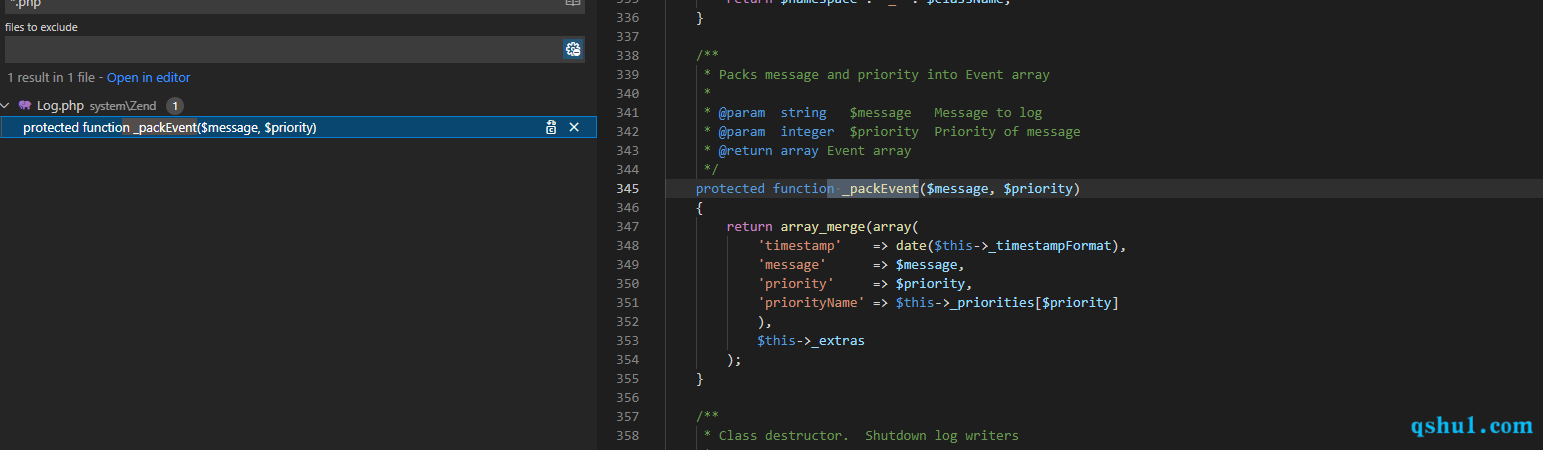The image size is (1543, 450).
Task: Click the 'timestamp' key on line 348
Action: point(799,246)
